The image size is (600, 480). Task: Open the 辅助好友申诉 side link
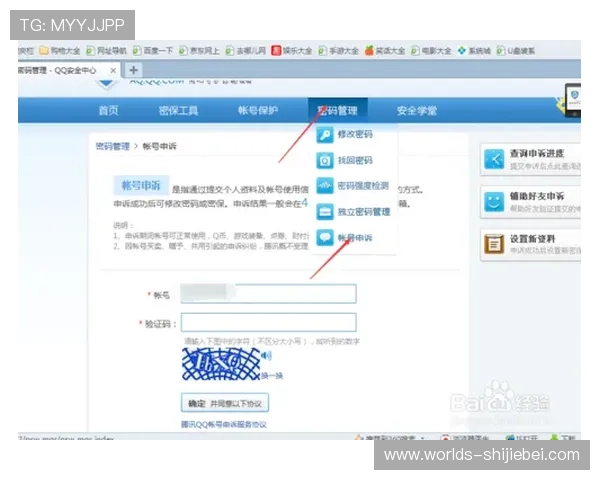pyautogui.click(x=537, y=196)
